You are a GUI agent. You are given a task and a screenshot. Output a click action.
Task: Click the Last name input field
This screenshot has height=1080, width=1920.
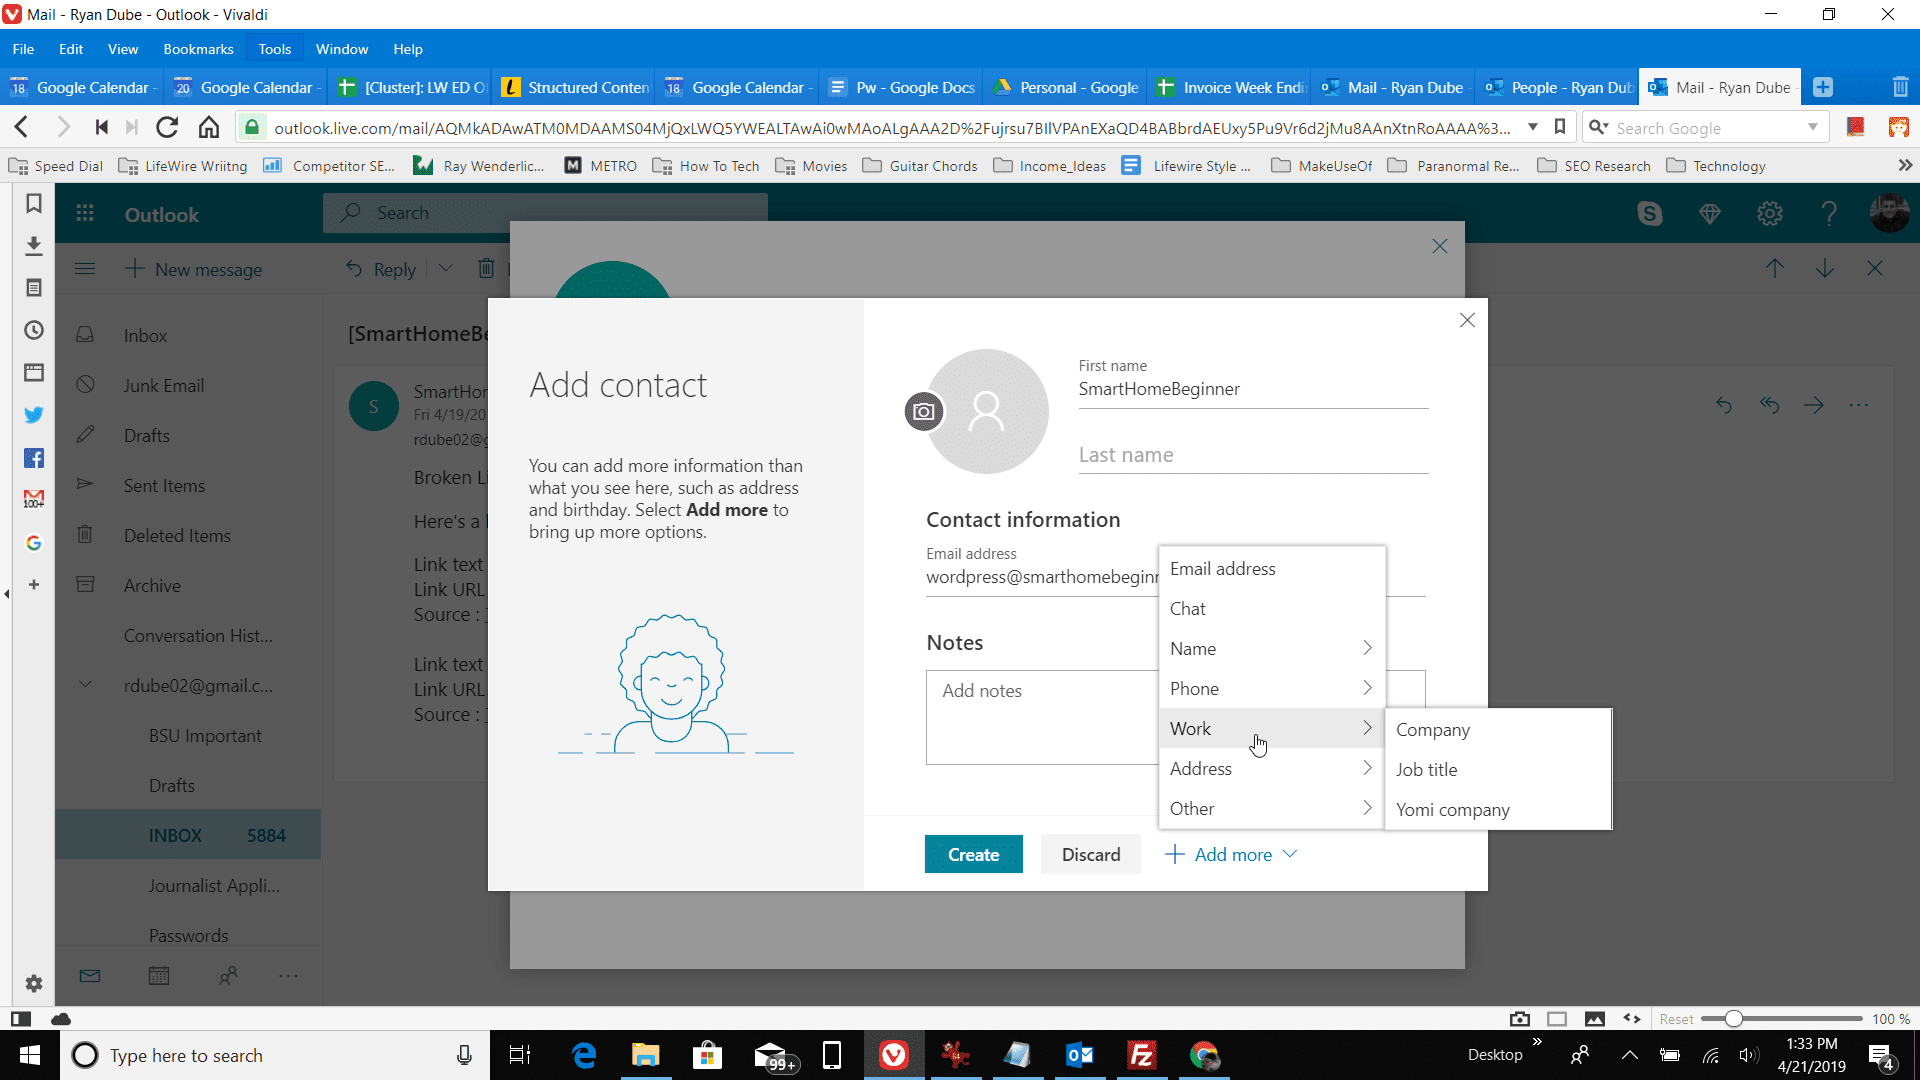pyautogui.click(x=1253, y=455)
